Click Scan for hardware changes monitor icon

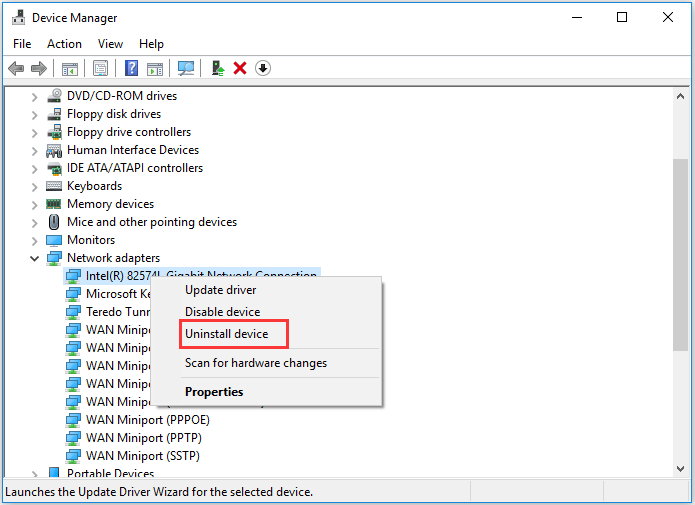pyautogui.click(x=186, y=68)
